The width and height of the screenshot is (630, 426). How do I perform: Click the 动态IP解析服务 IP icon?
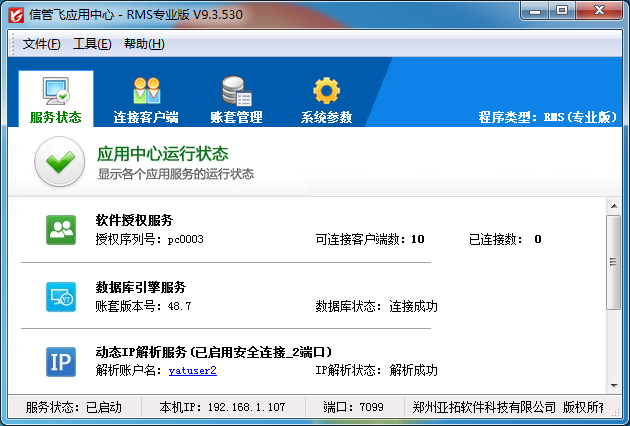[x=61, y=362]
